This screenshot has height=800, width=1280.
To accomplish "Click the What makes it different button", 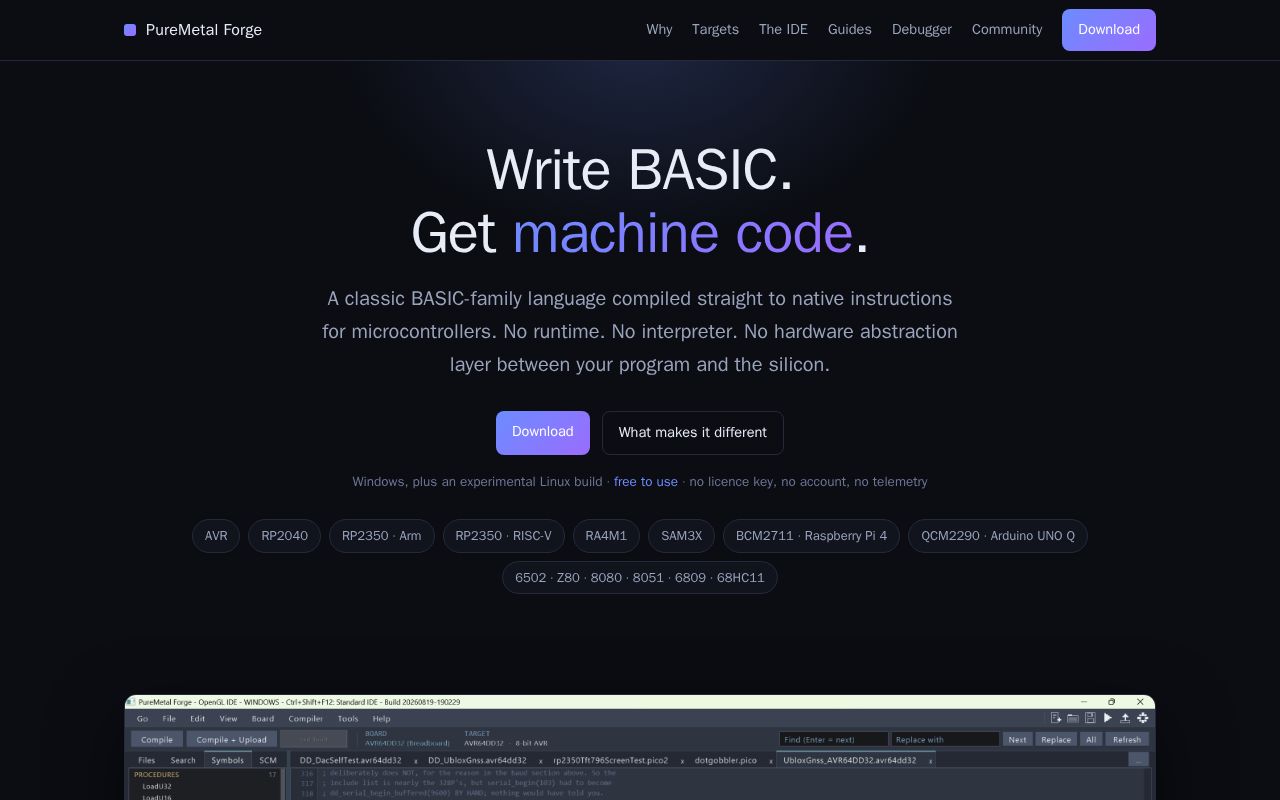I will pyautogui.click(x=693, y=433).
